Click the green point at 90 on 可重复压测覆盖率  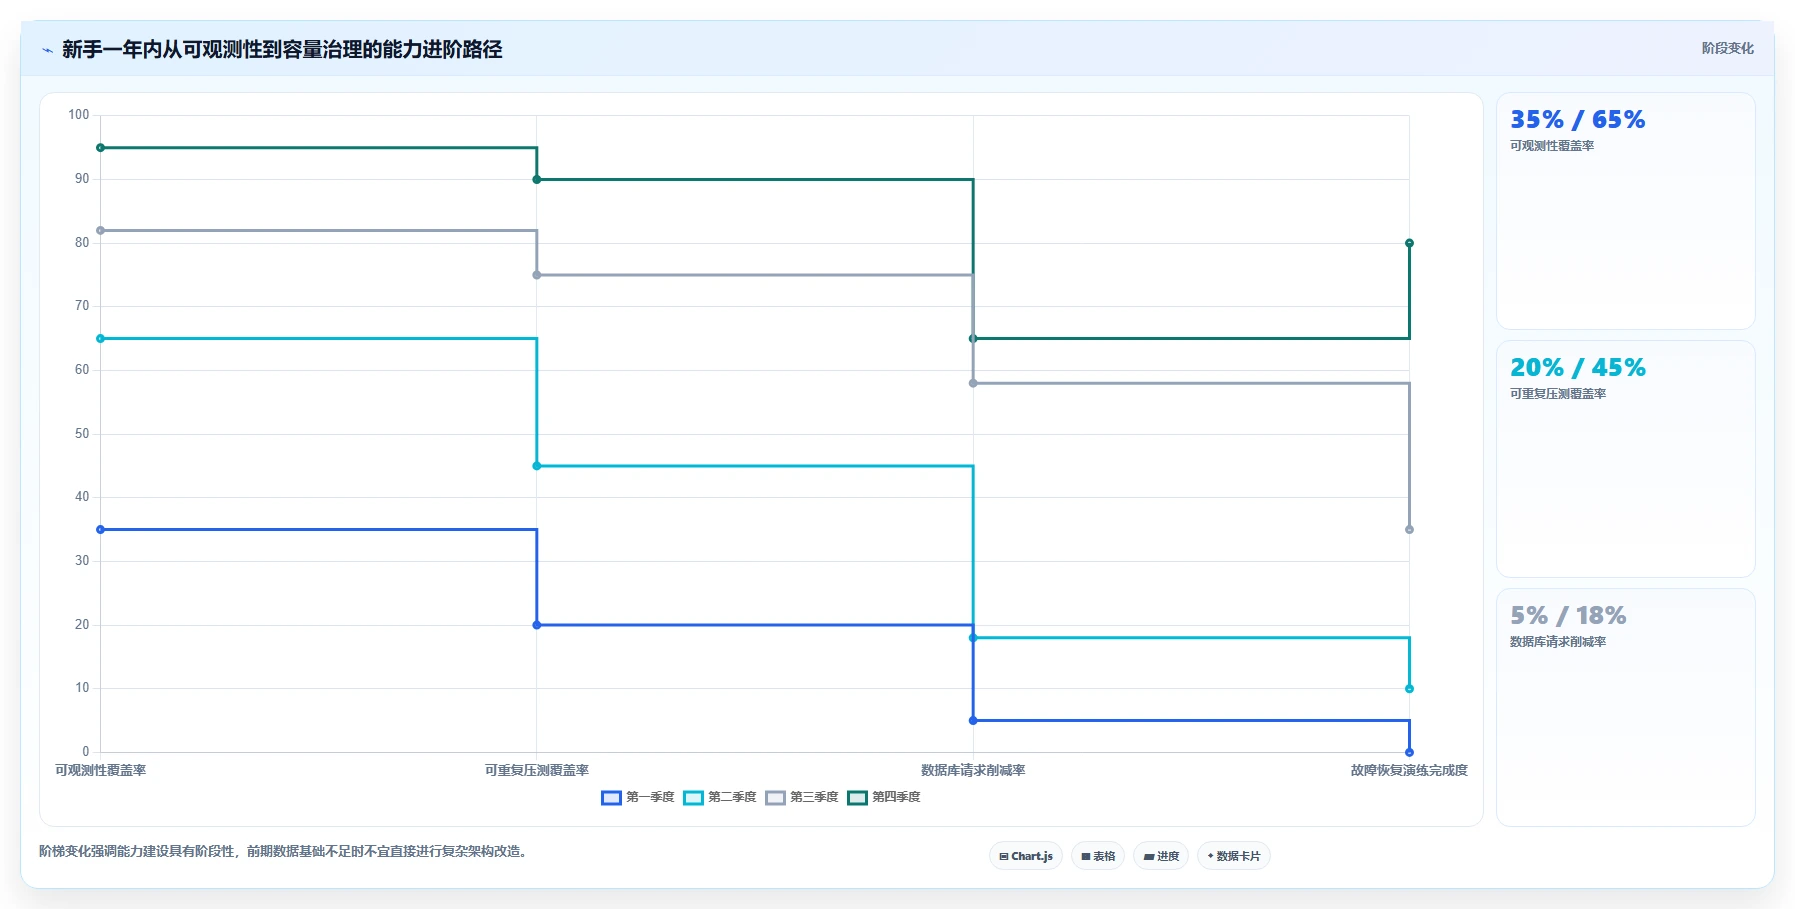[x=537, y=180]
